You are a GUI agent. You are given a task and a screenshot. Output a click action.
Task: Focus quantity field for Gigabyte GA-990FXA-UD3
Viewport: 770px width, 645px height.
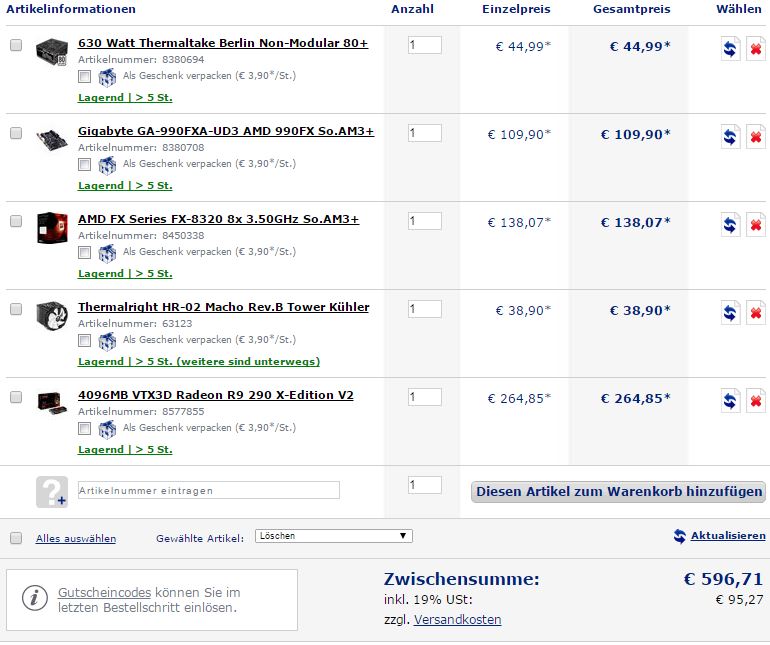[425, 133]
